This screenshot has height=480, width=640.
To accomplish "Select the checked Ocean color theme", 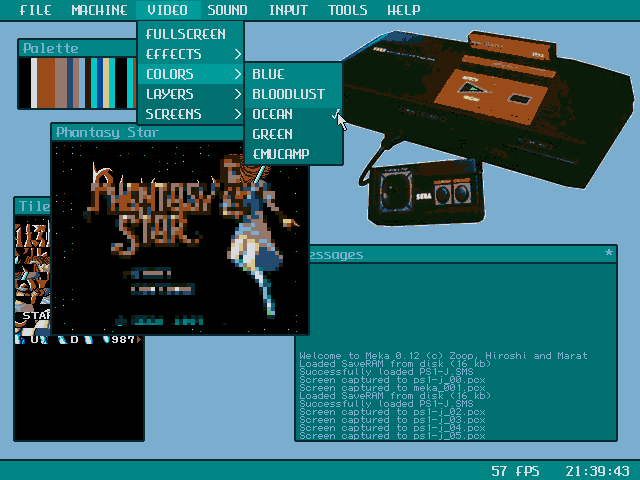I will (293, 114).
